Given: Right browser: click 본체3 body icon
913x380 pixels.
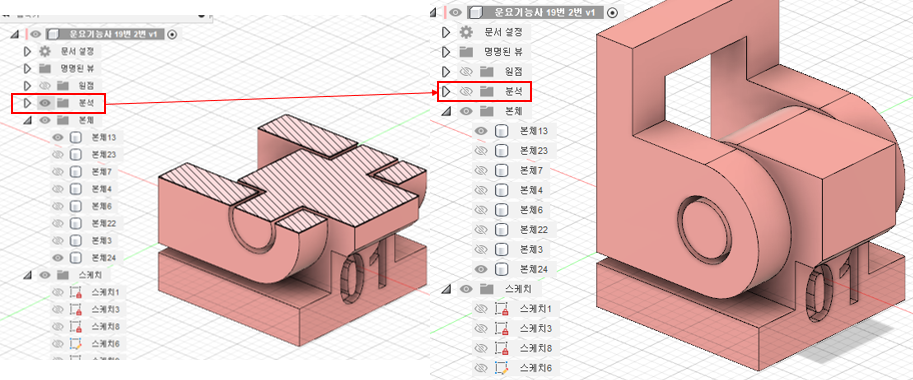Looking at the screenshot, I should pos(501,250).
